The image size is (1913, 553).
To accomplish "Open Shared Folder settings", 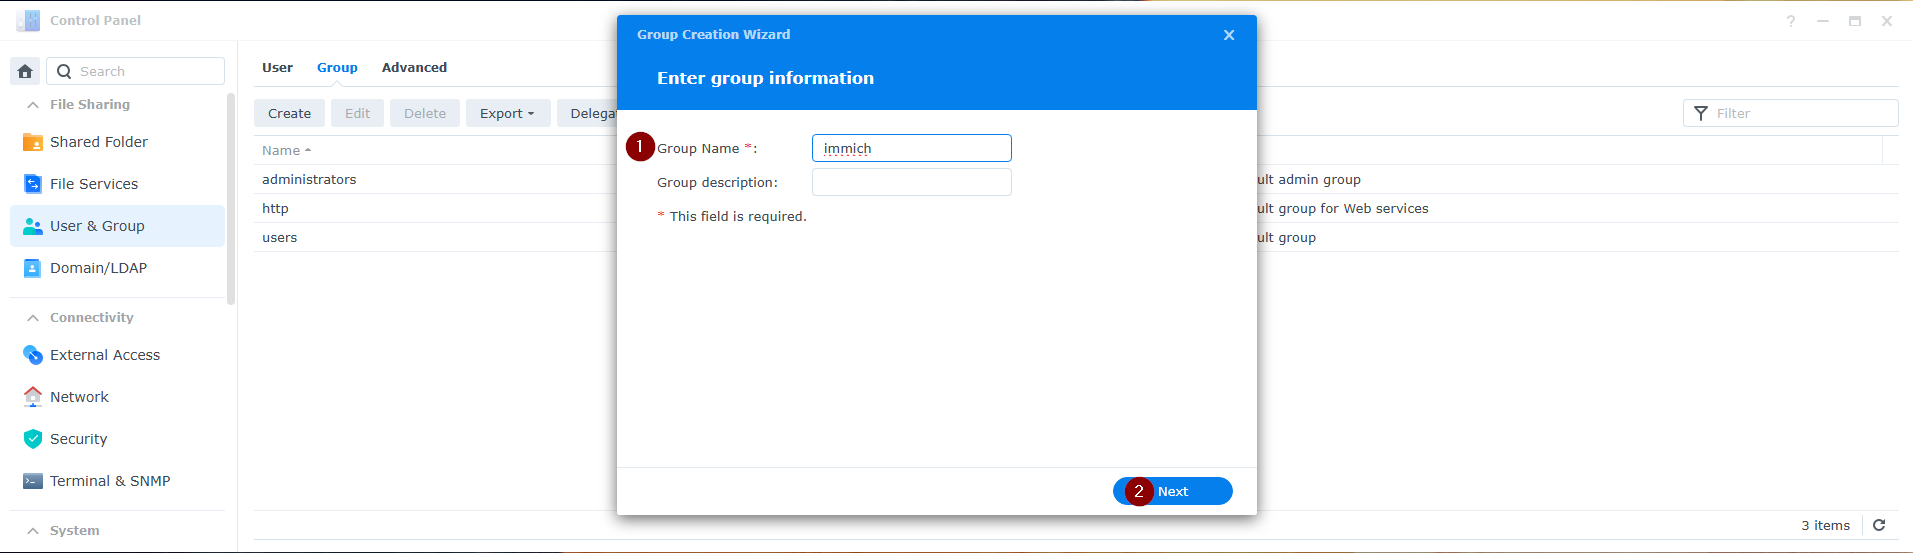I will click(98, 142).
